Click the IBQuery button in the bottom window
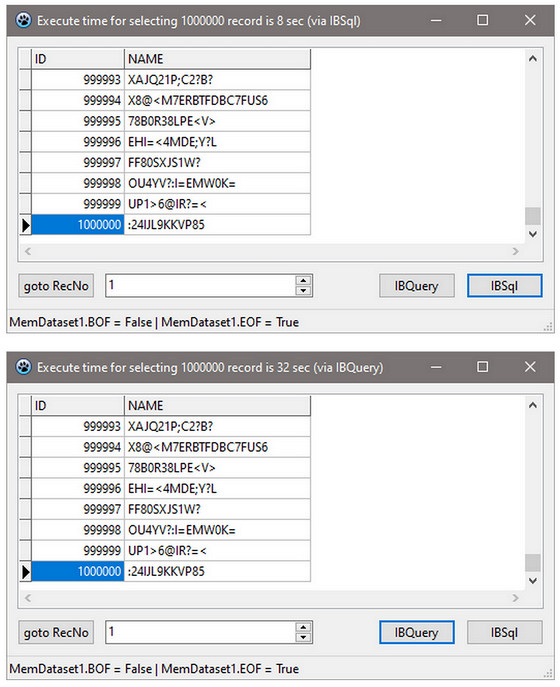Viewport: 560px width, 687px height. (x=416, y=632)
